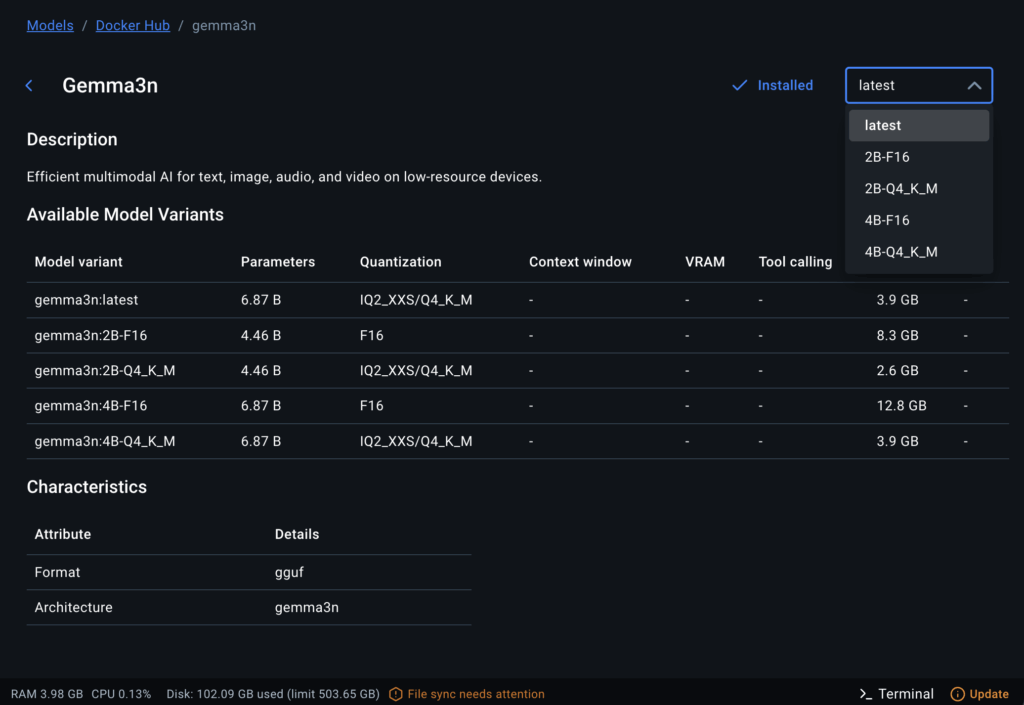Click the Disk usage status entry

pos(273,694)
